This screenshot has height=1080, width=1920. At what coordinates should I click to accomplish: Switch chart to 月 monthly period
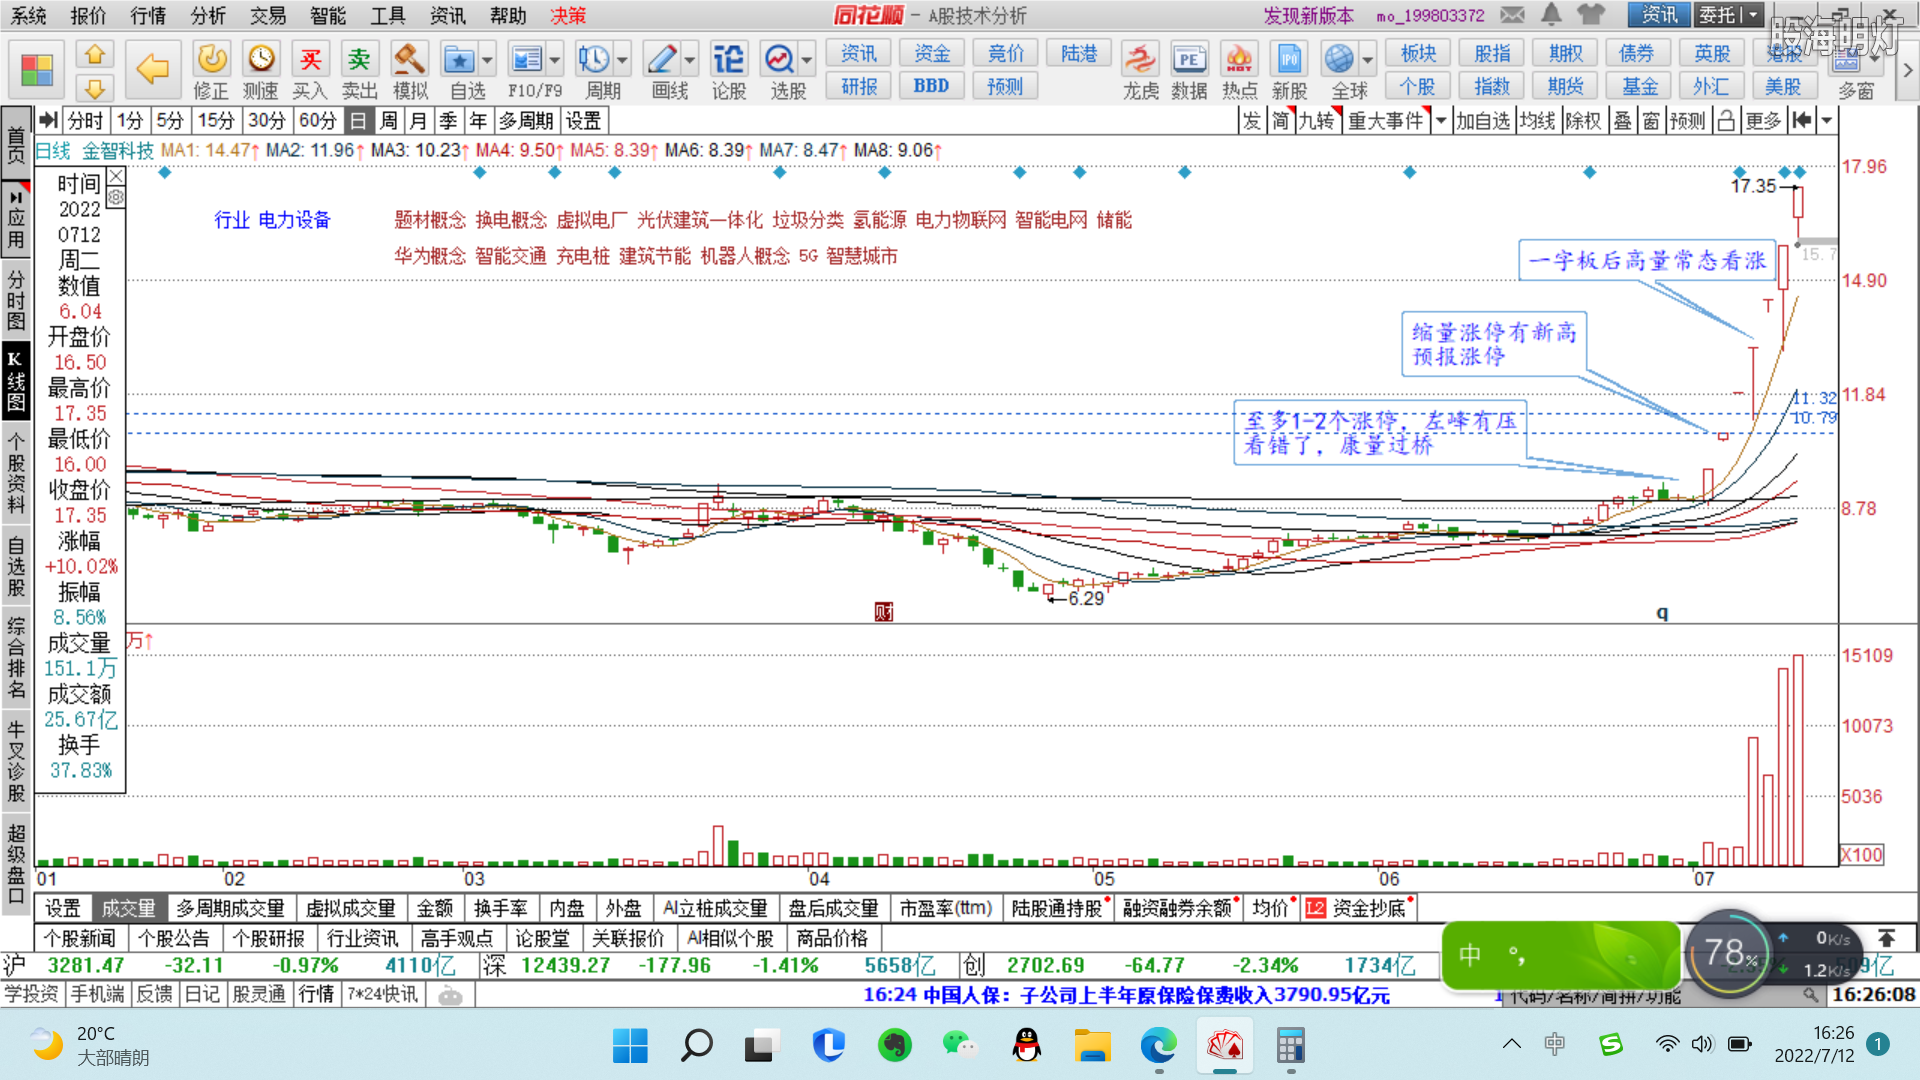[x=419, y=121]
